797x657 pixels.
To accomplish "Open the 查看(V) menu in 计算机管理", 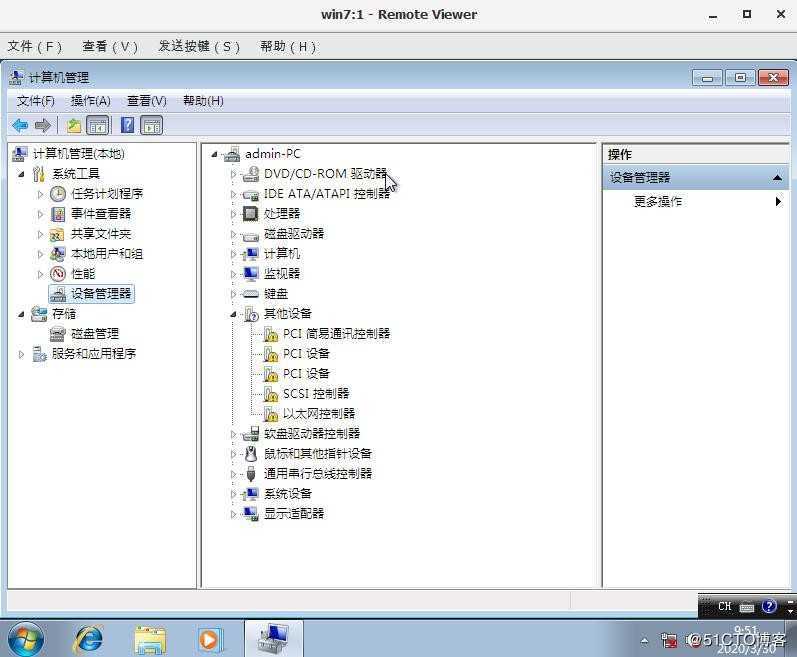I will pos(147,101).
